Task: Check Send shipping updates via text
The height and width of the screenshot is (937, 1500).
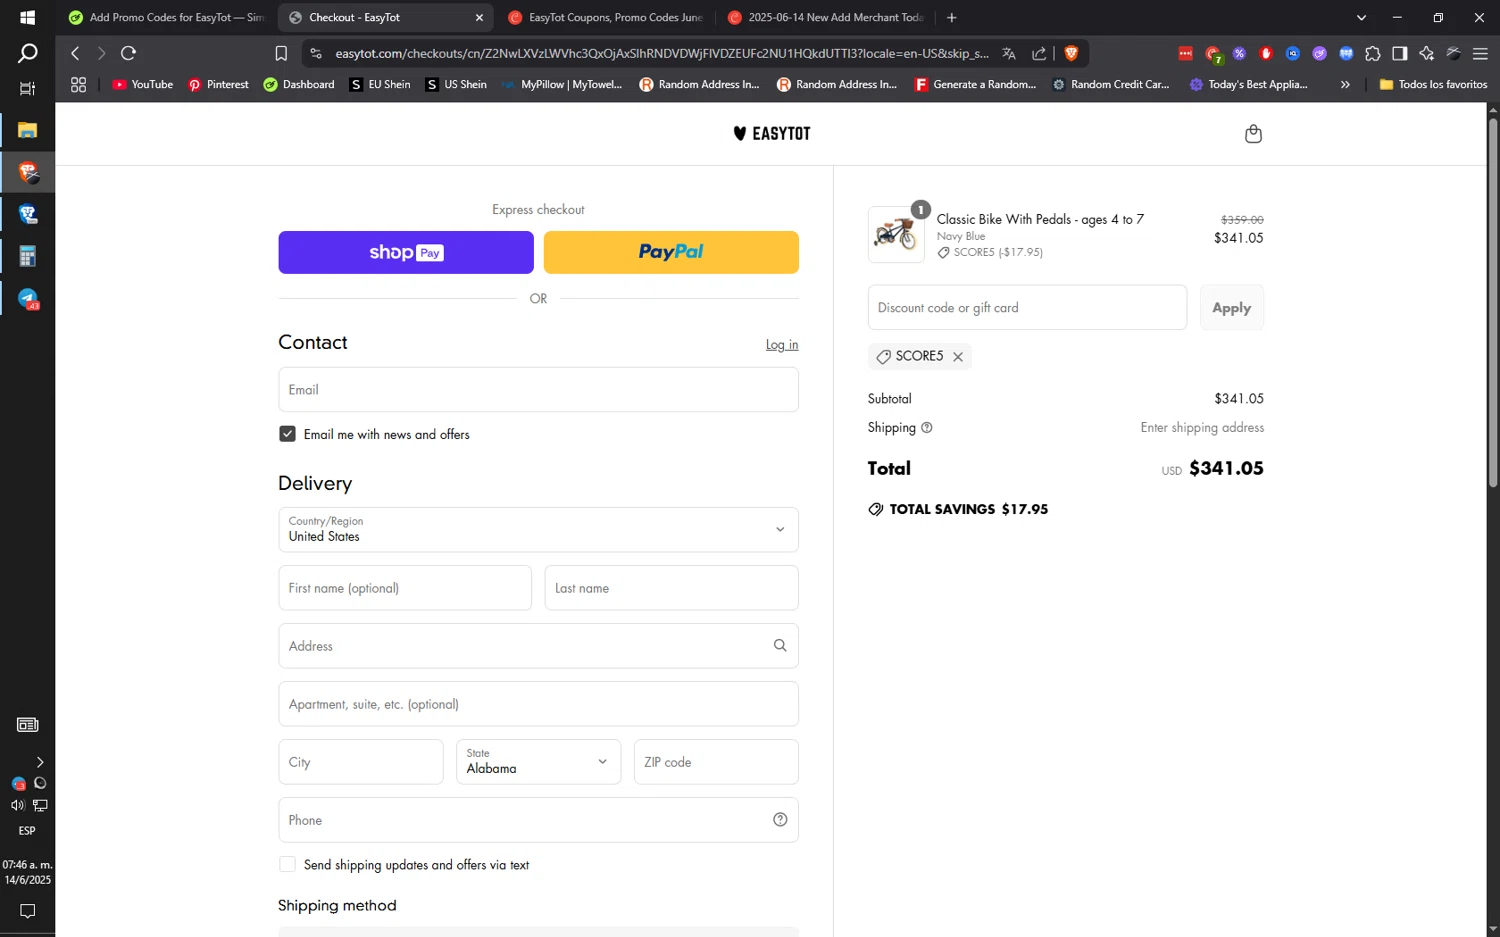Action: tap(287, 865)
